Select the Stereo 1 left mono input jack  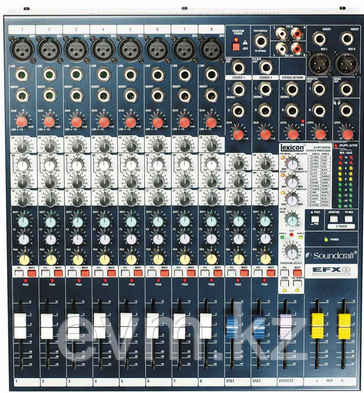[x=238, y=89]
